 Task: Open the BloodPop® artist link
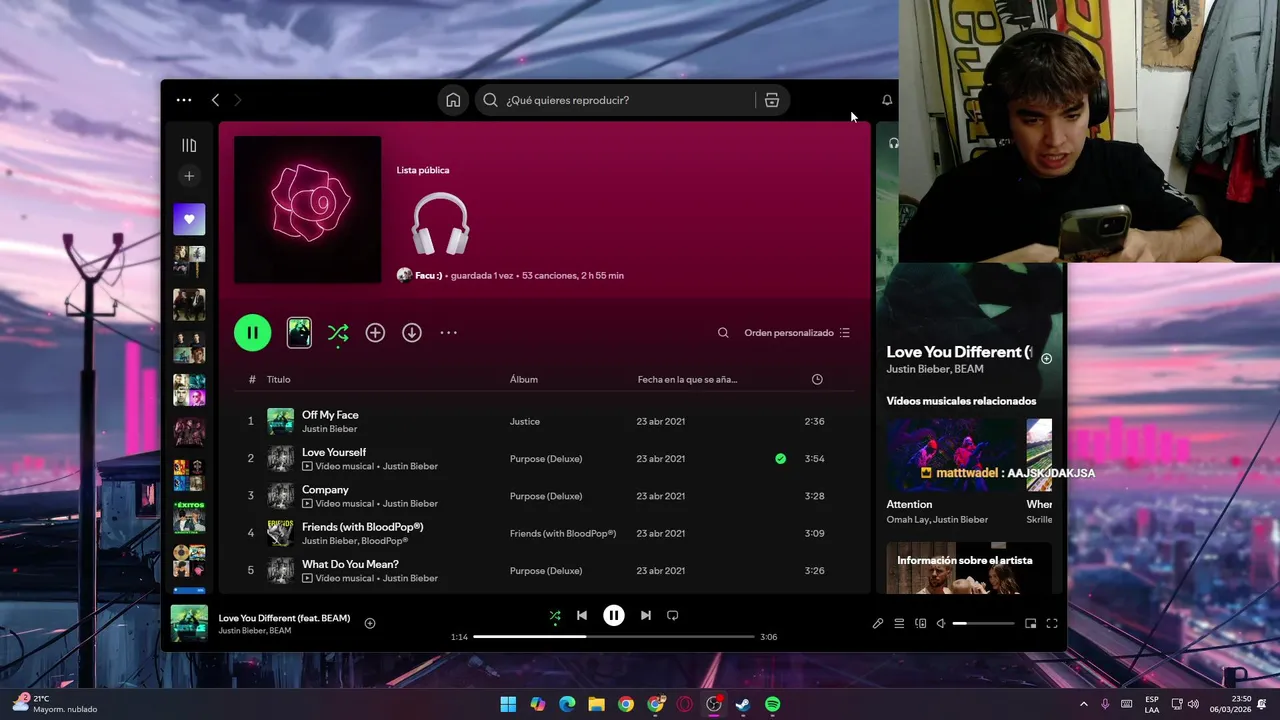(x=384, y=541)
